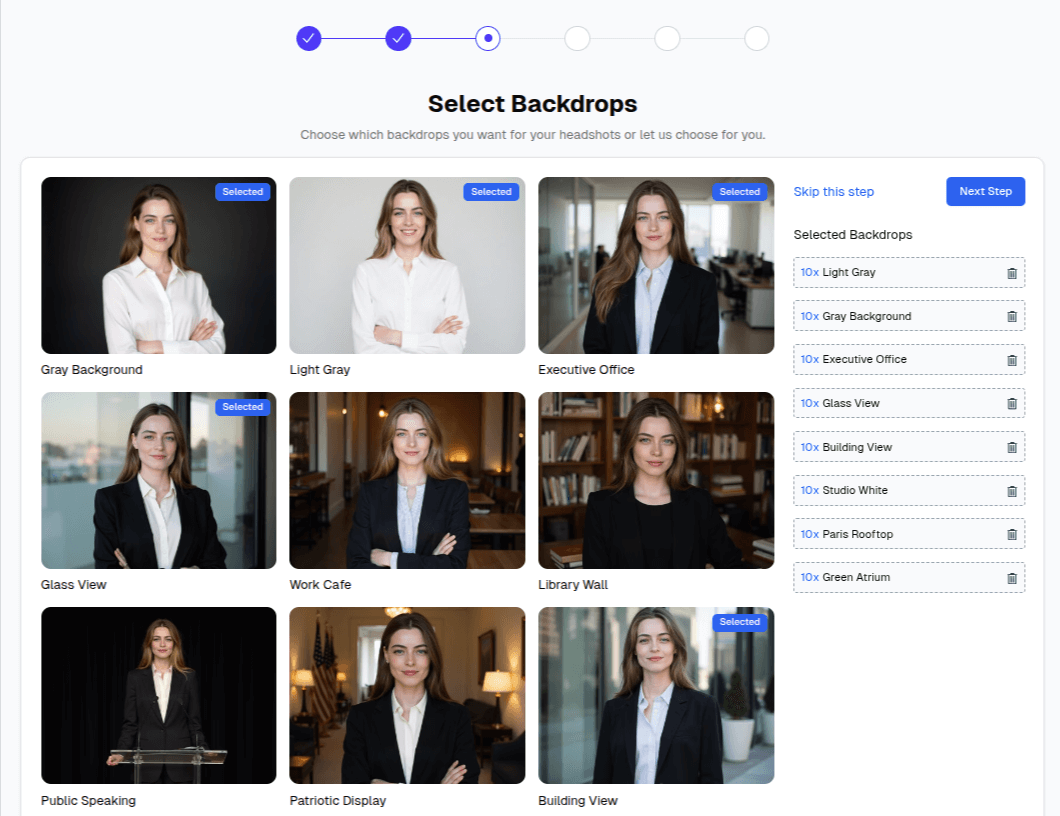1060x816 pixels.
Task: Jump to the sixth step circle
Action: coord(756,39)
